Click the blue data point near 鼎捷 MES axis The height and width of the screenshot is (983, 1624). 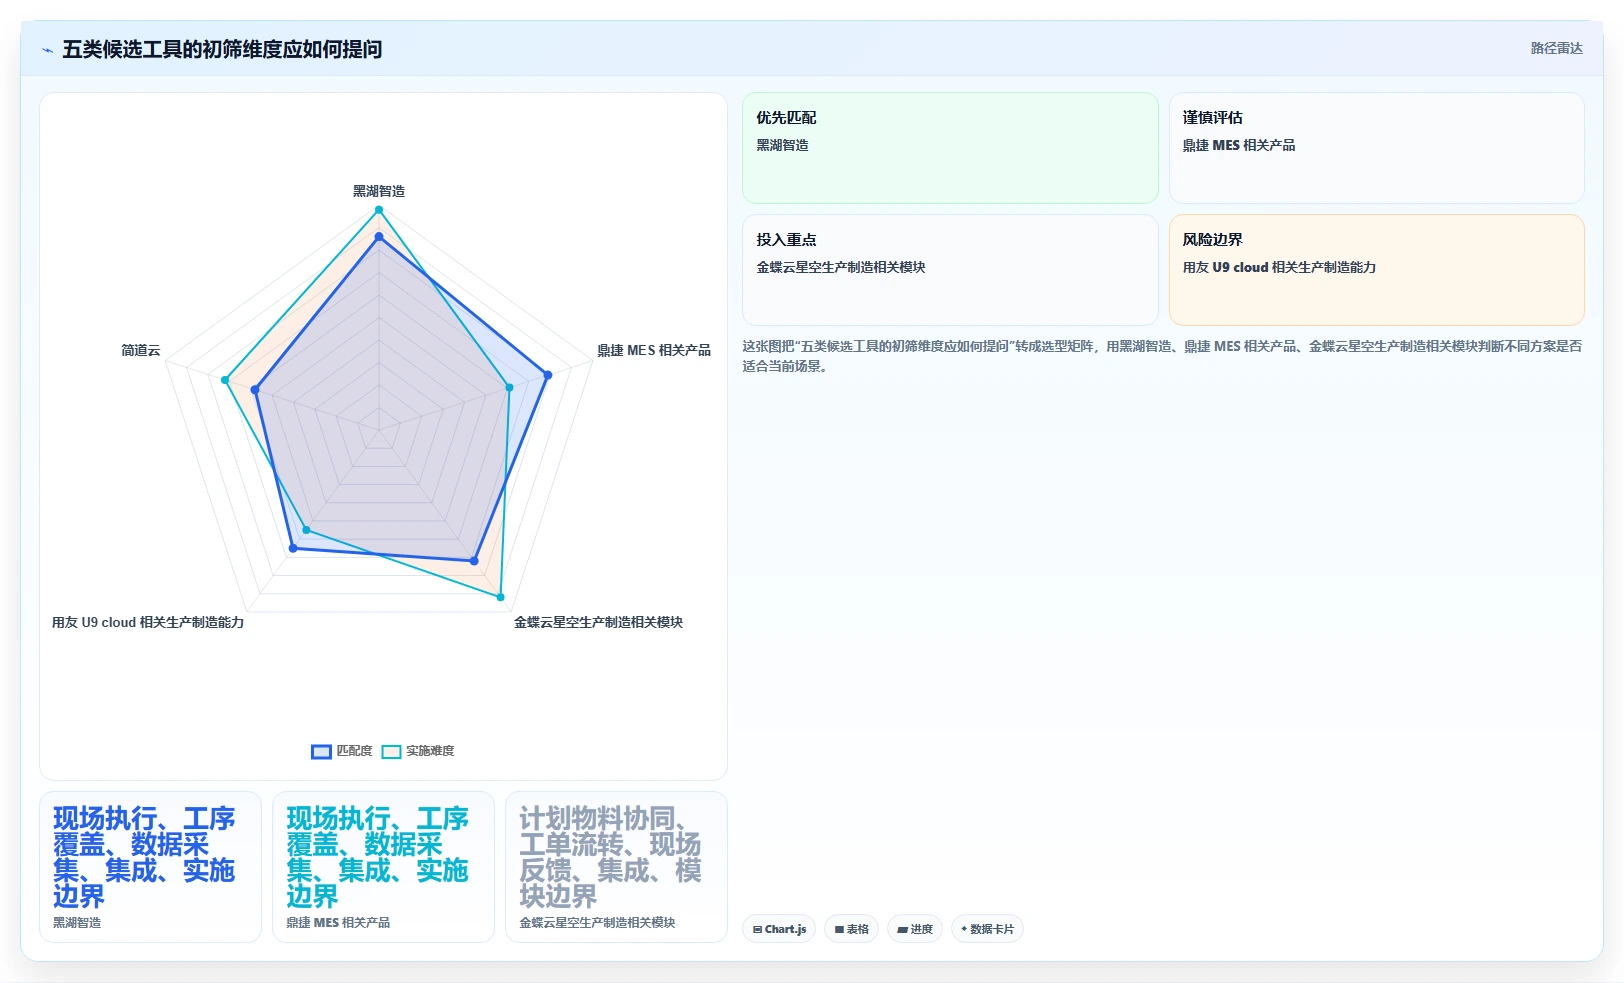[547, 375]
